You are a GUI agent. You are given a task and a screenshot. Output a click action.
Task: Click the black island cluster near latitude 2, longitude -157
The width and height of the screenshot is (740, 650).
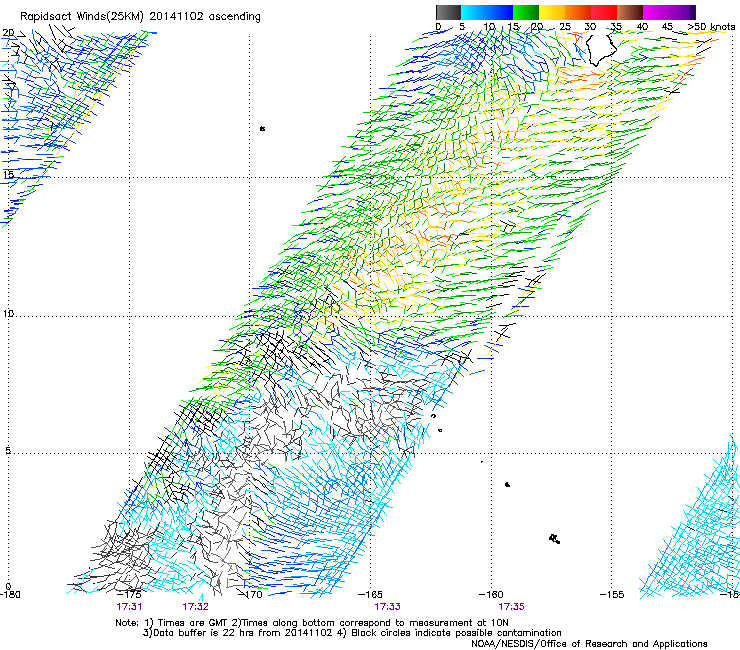pyautogui.click(x=555, y=539)
